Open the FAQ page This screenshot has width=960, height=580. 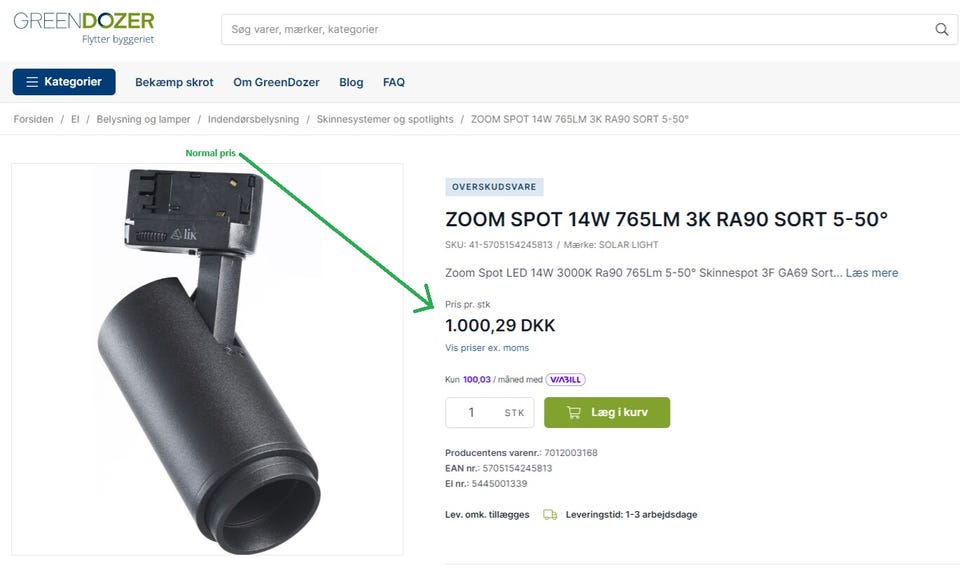[394, 82]
